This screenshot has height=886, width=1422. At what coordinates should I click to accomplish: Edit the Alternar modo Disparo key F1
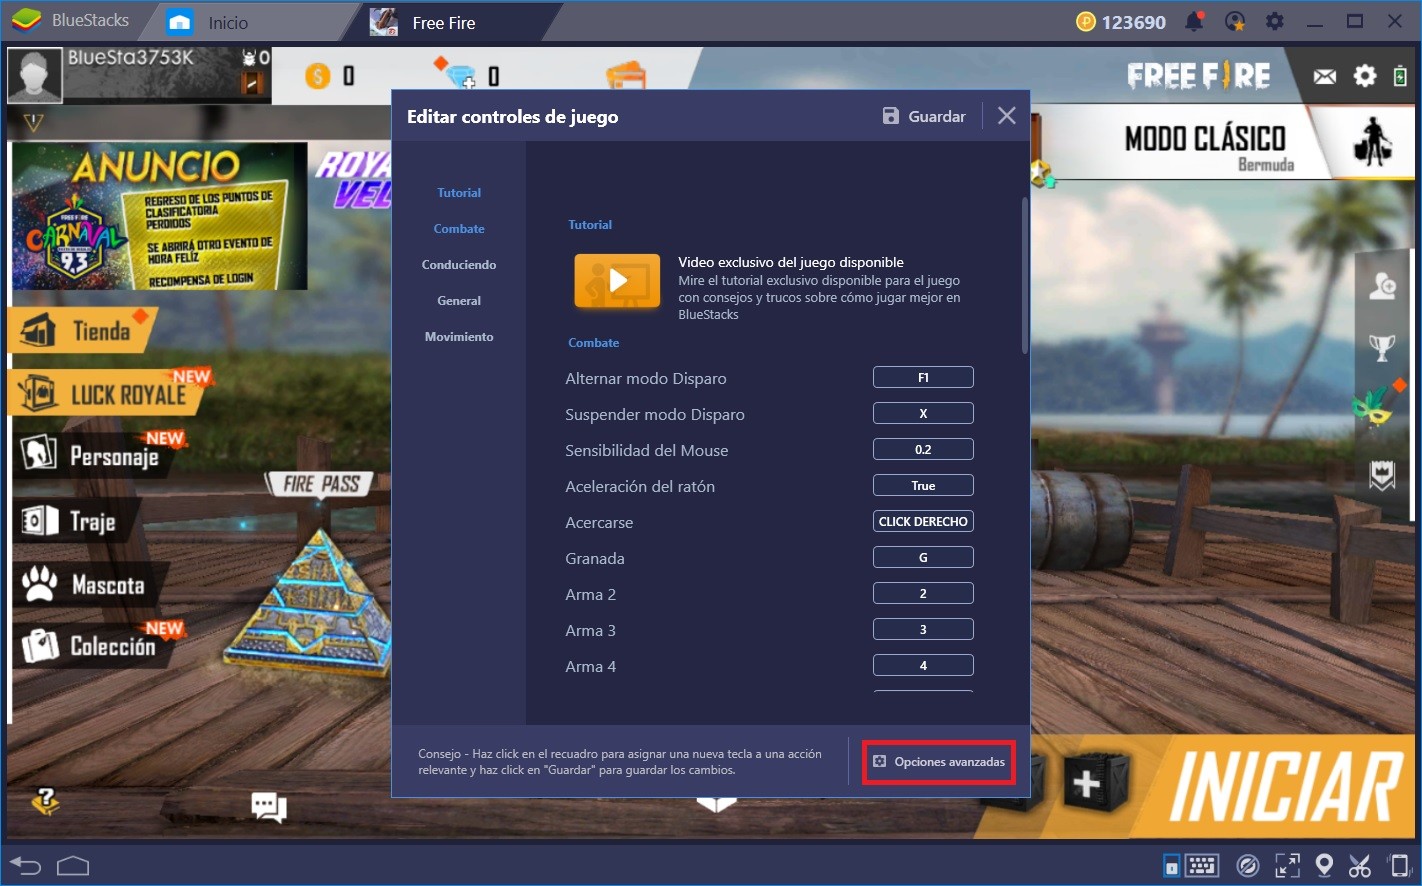[x=923, y=377]
